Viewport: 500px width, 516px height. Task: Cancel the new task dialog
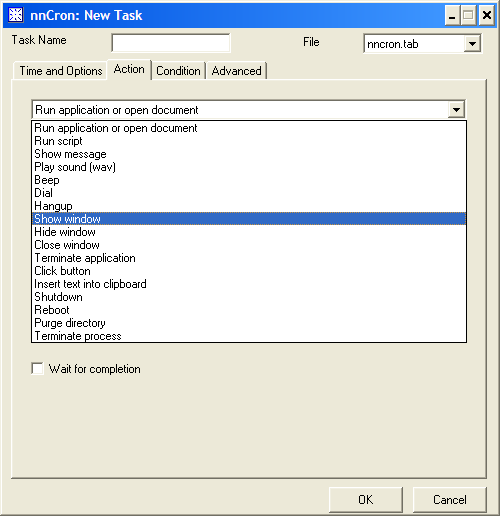point(450,499)
